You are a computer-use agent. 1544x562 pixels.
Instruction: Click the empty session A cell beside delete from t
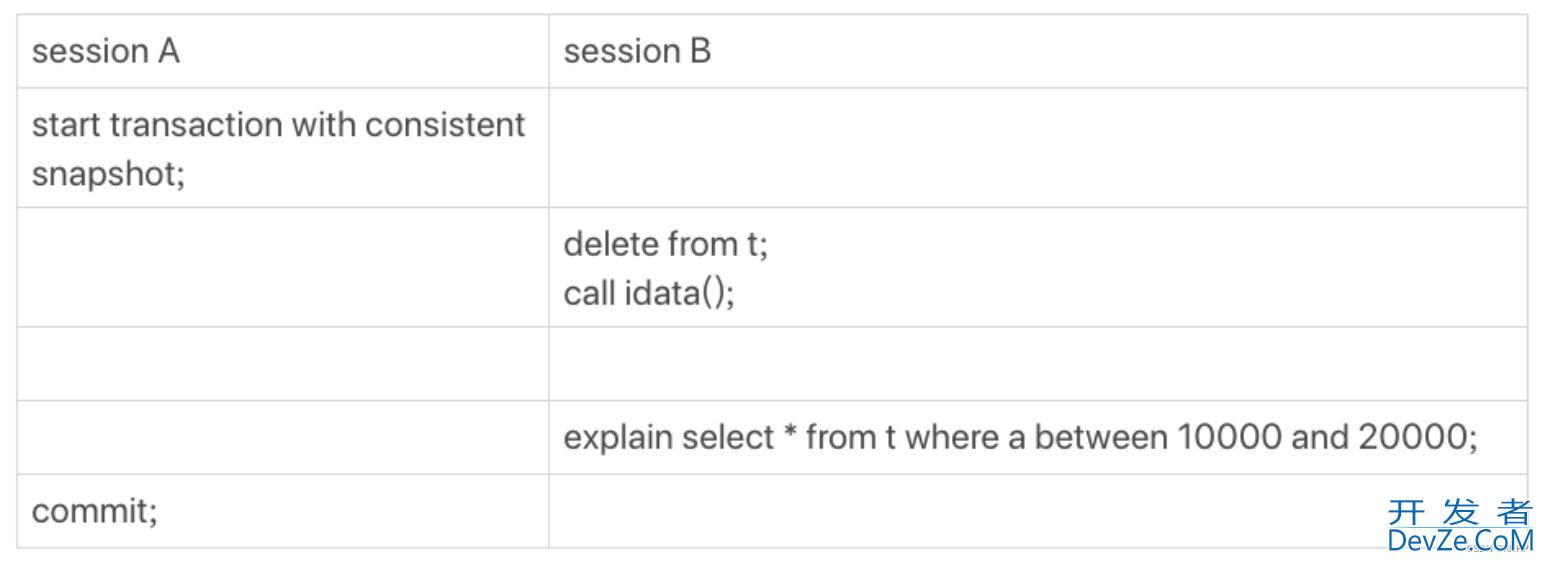[282, 267]
